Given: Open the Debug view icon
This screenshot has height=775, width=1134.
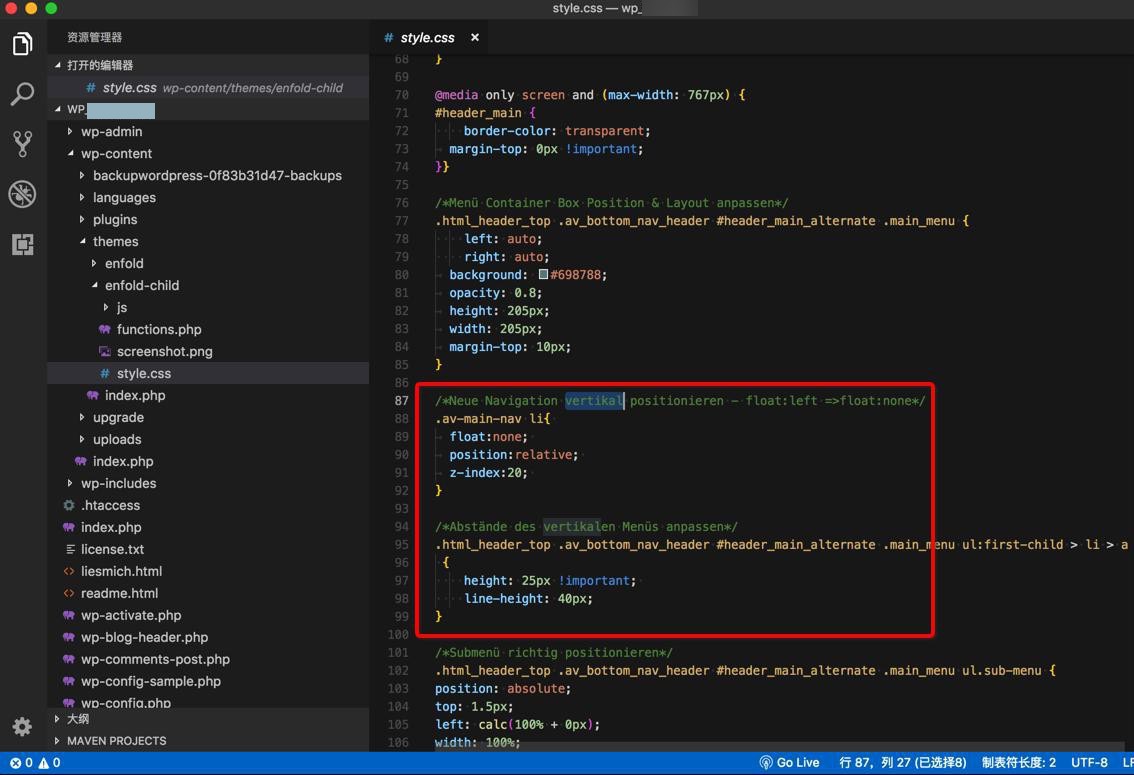Looking at the screenshot, I should click(x=22, y=194).
